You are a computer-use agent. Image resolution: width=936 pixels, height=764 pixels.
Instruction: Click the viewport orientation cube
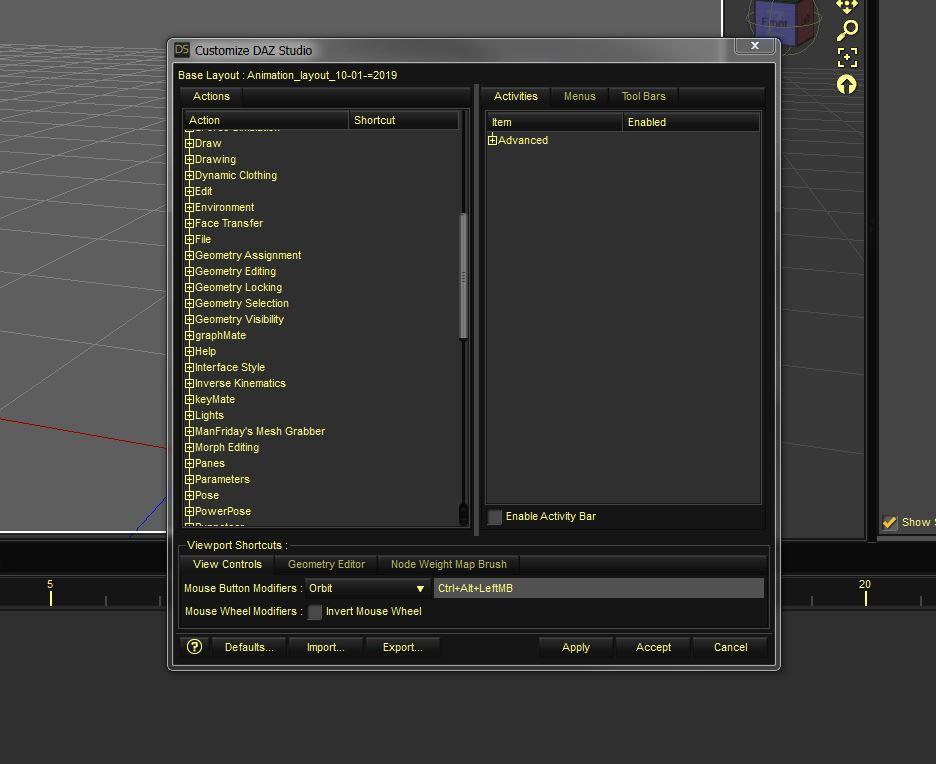click(783, 25)
